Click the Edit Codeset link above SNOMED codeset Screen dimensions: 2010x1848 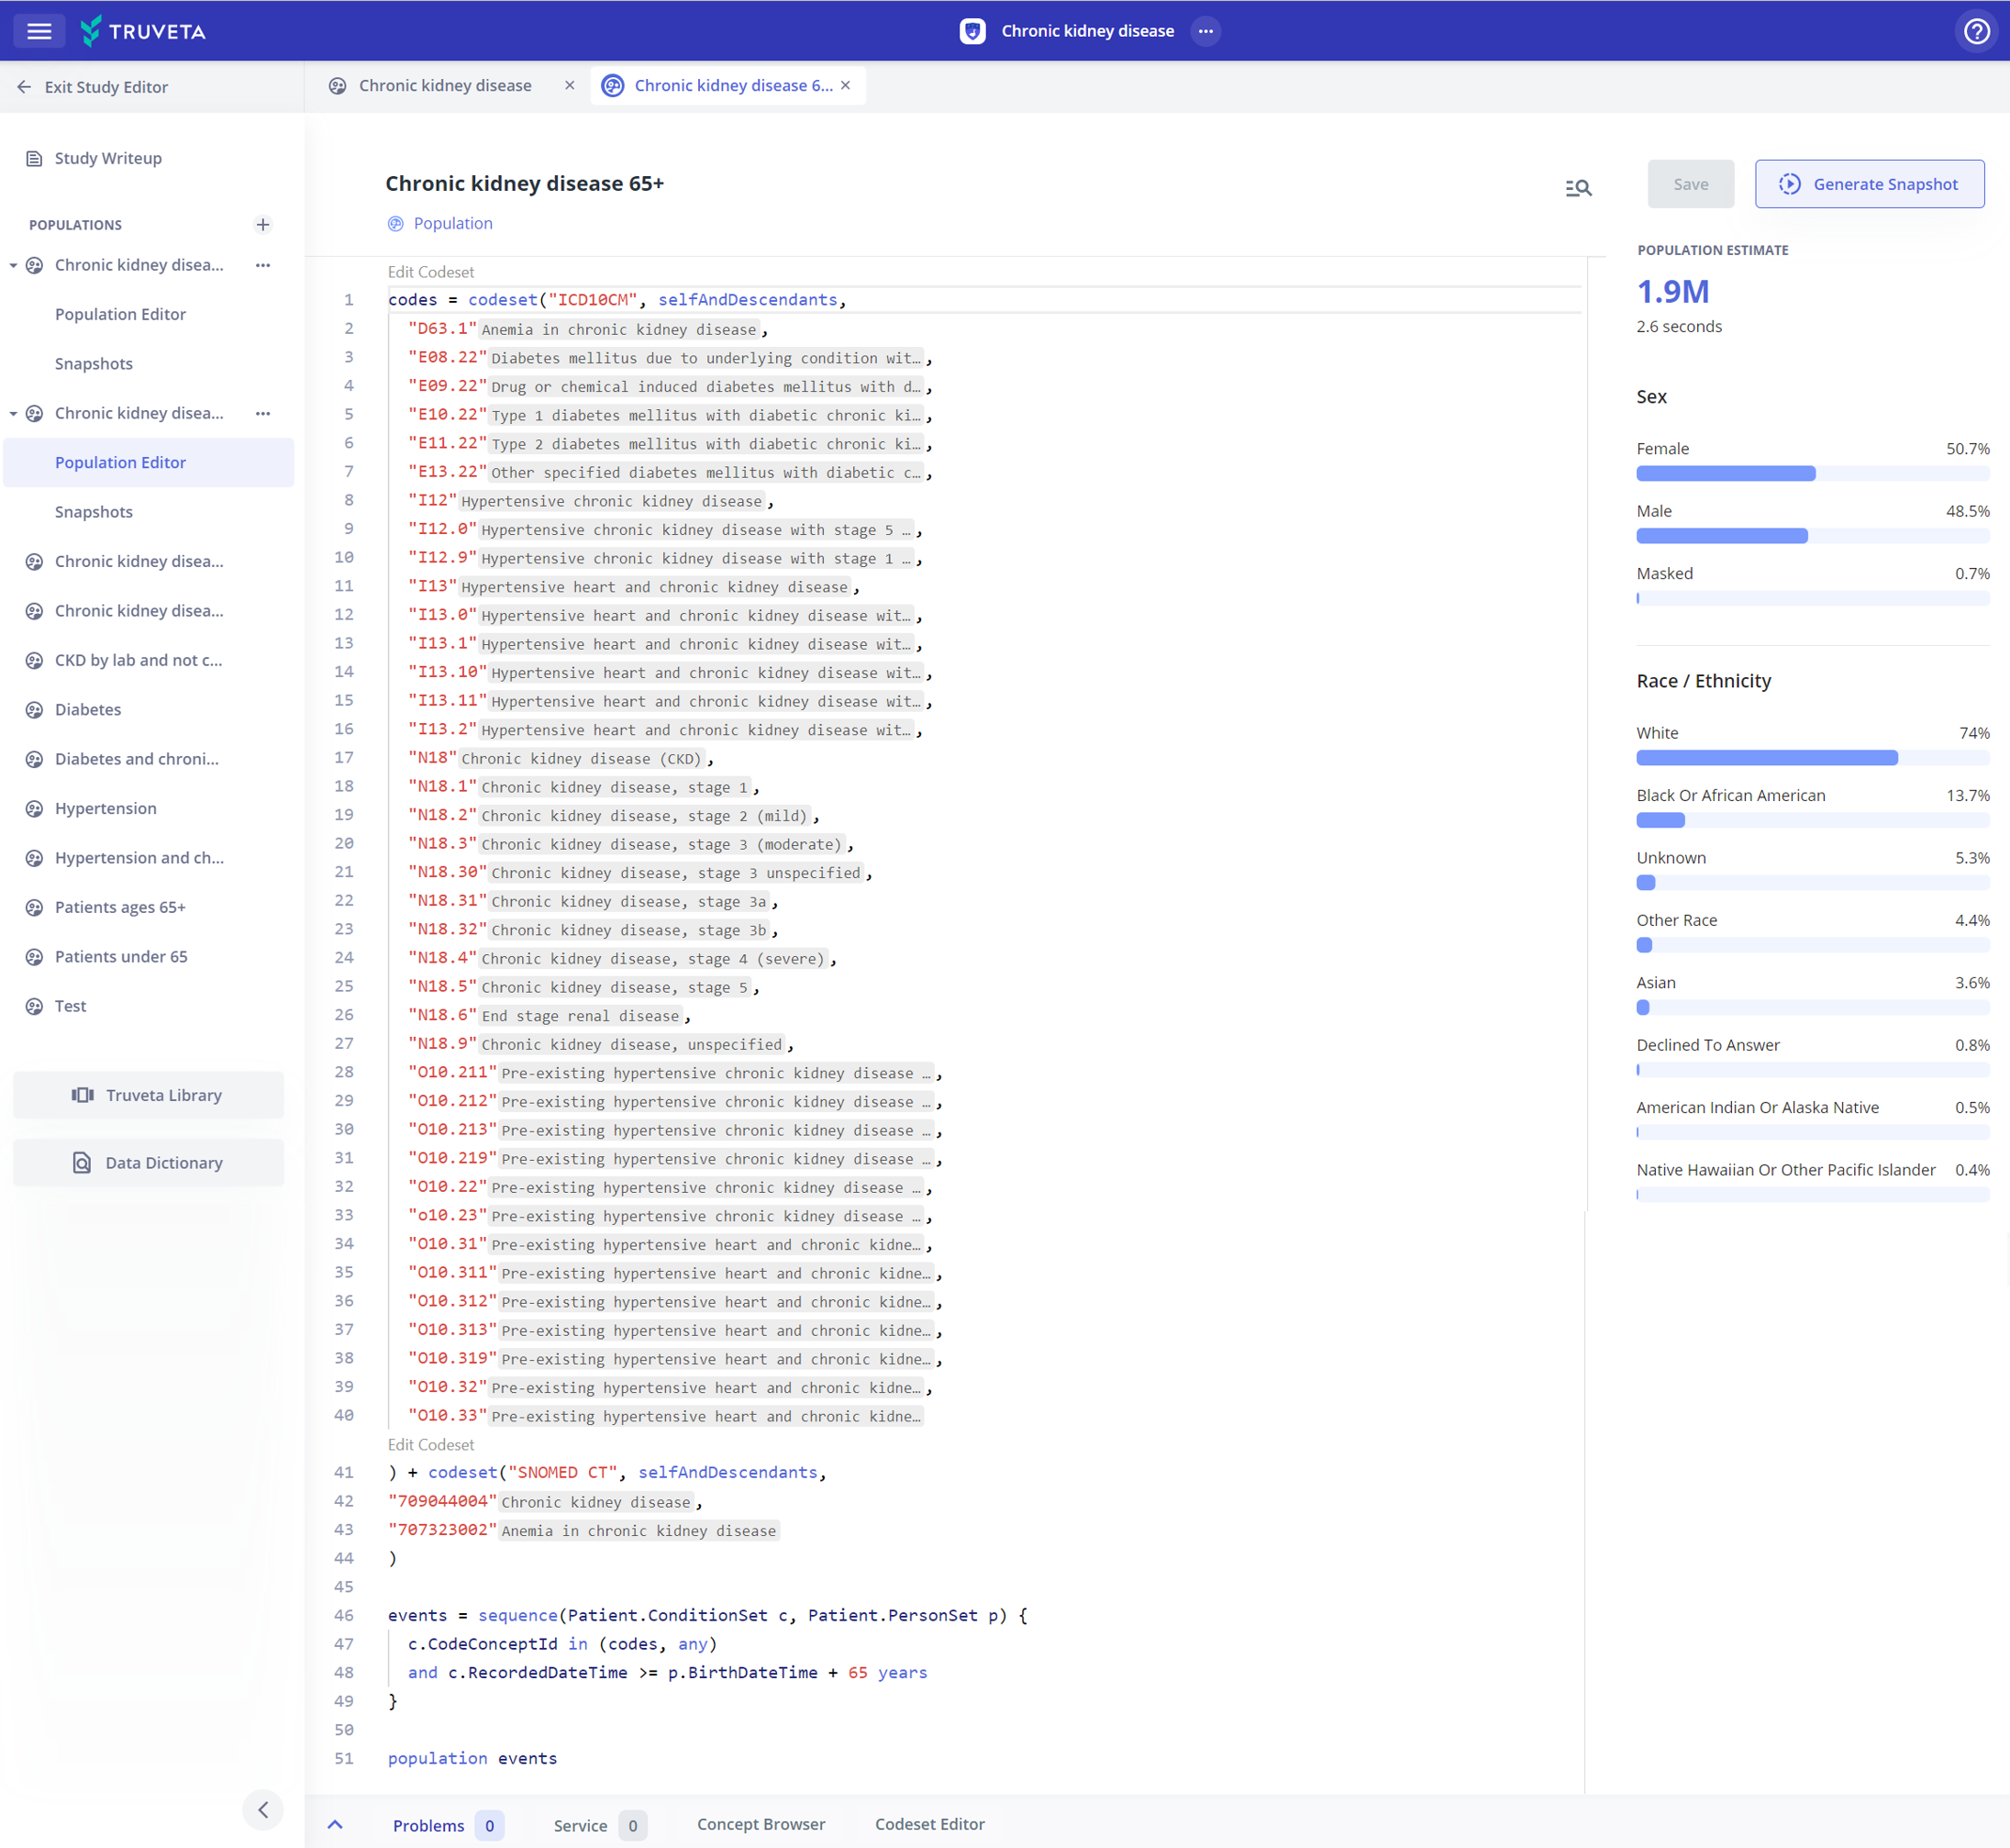[x=431, y=1445]
